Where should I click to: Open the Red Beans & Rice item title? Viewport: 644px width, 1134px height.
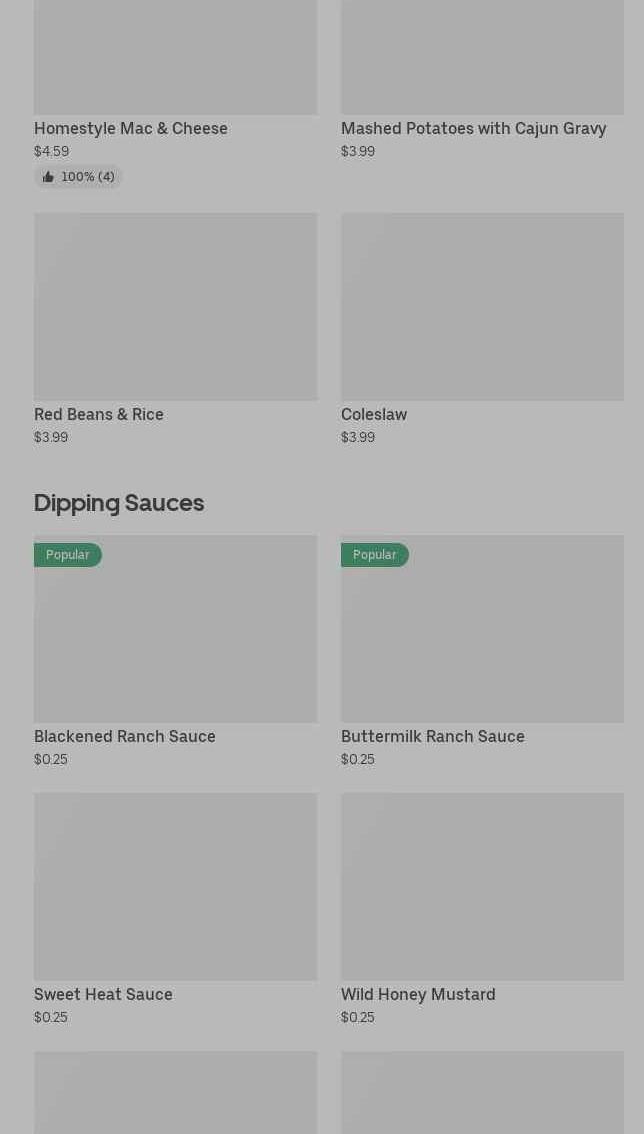99,414
